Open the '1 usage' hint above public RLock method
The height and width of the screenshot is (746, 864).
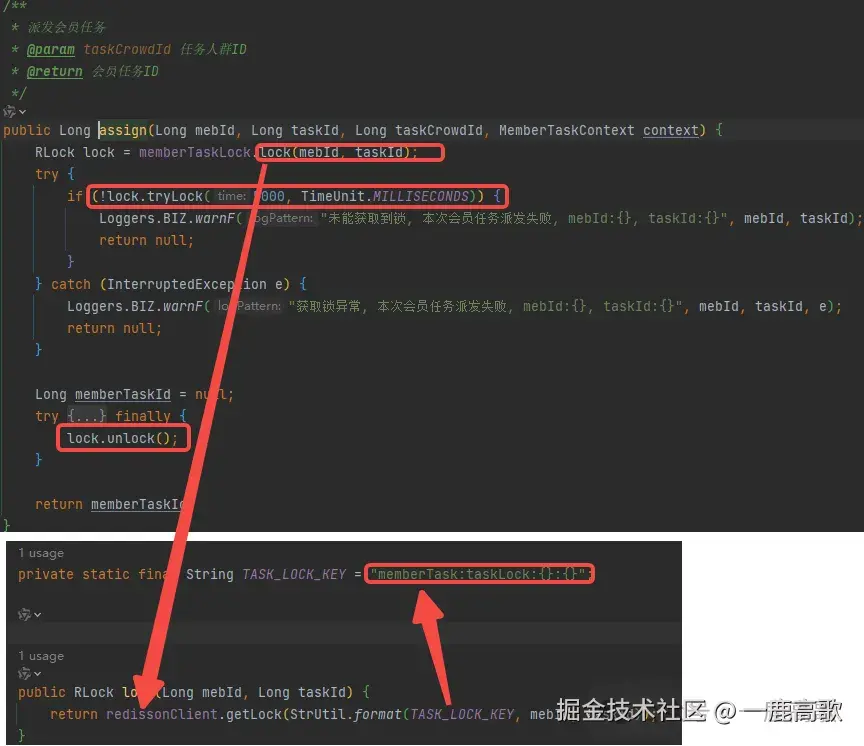41,656
